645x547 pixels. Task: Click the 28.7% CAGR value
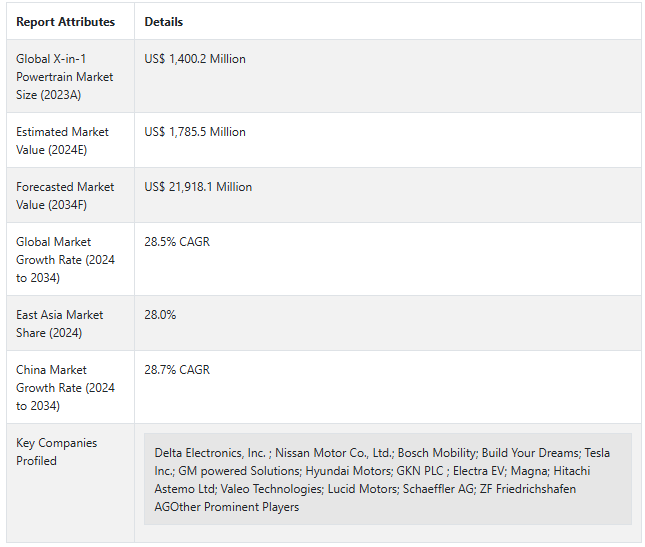[x=177, y=370]
